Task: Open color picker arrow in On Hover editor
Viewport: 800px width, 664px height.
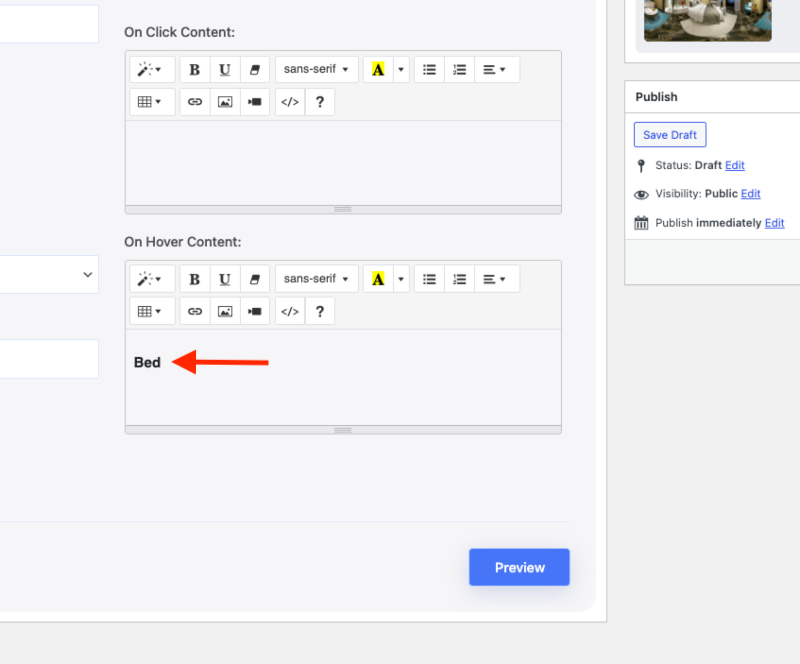Action: point(401,279)
